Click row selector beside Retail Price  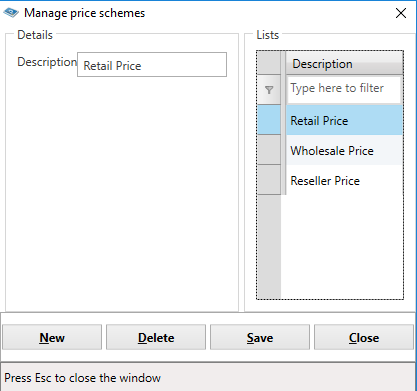click(269, 120)
